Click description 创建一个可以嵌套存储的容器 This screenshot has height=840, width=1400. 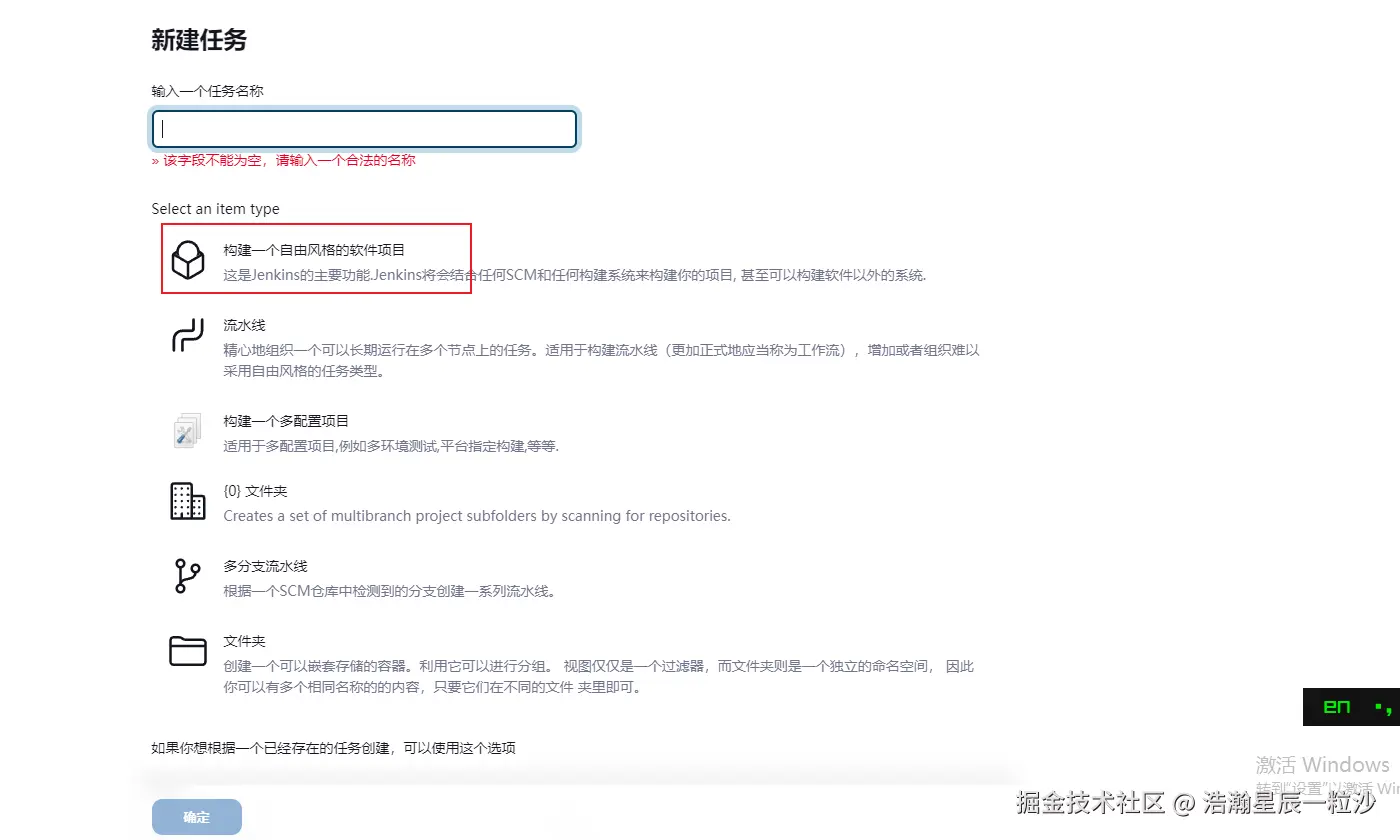click(598, 676)
